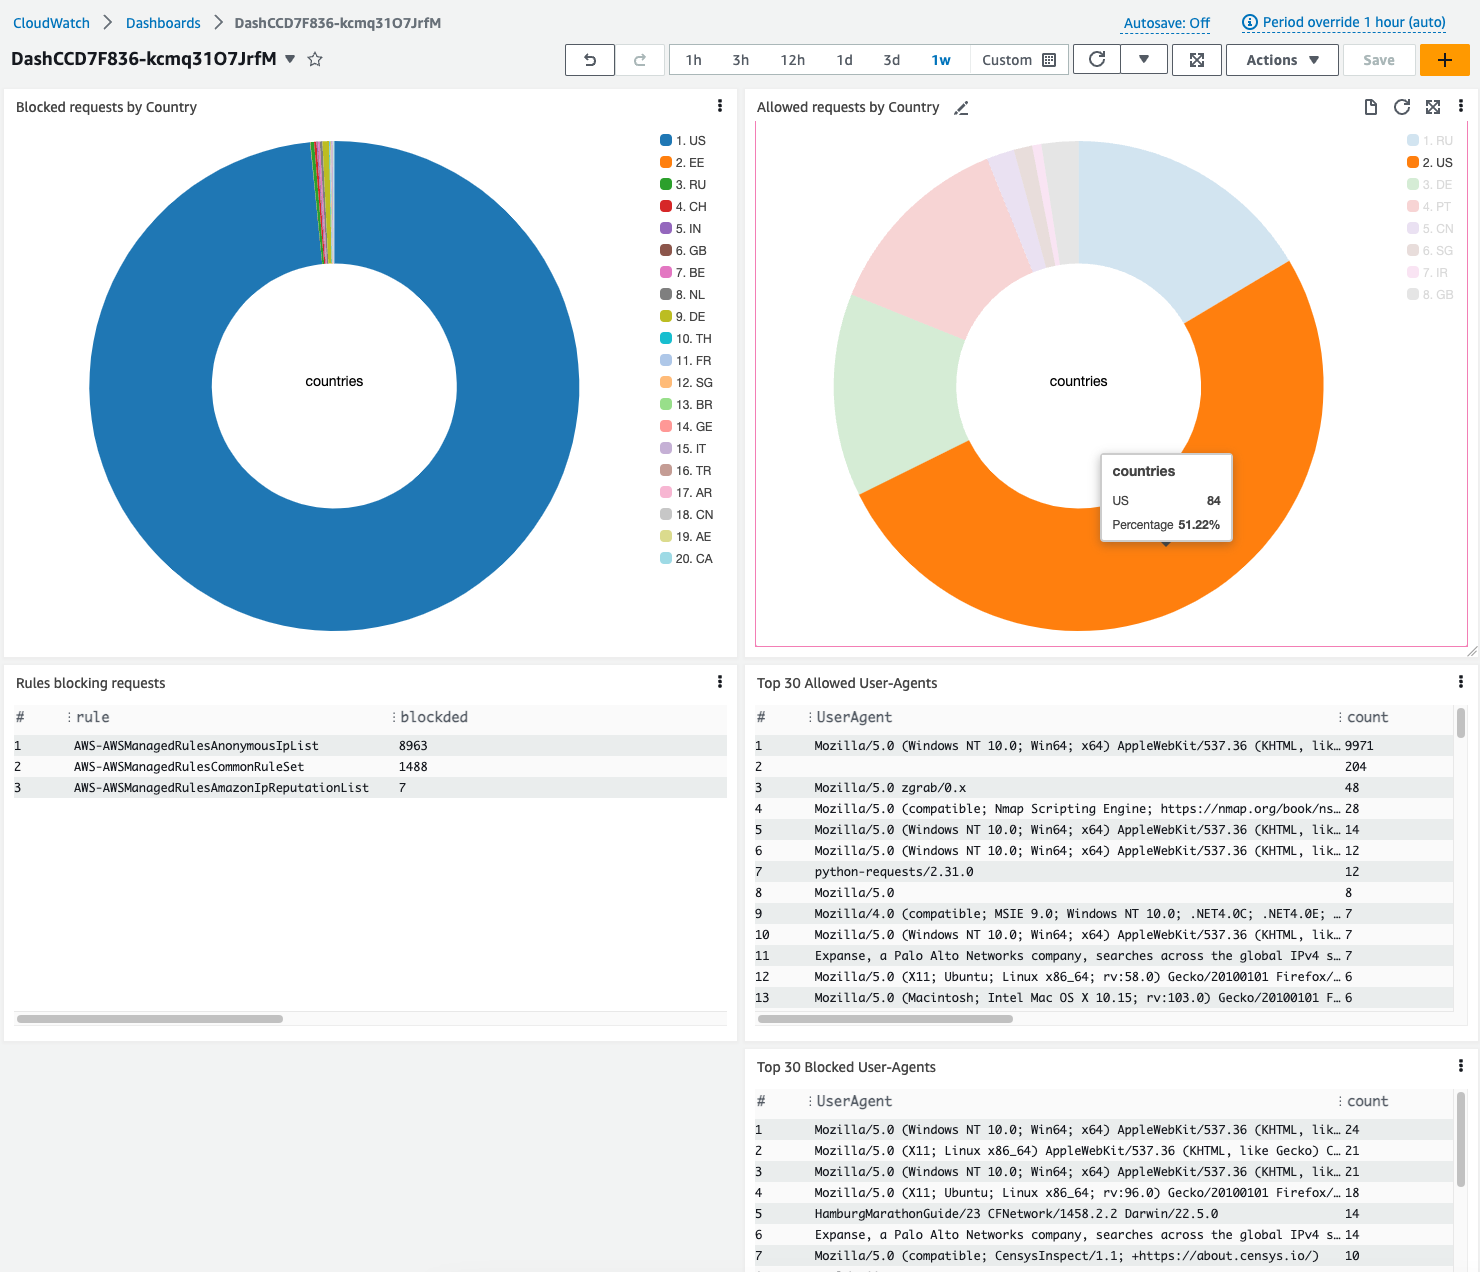Toggle RU legend swatch in Blocked chart
This screenshot has height=1272, width=1480.
pos(666,184)
